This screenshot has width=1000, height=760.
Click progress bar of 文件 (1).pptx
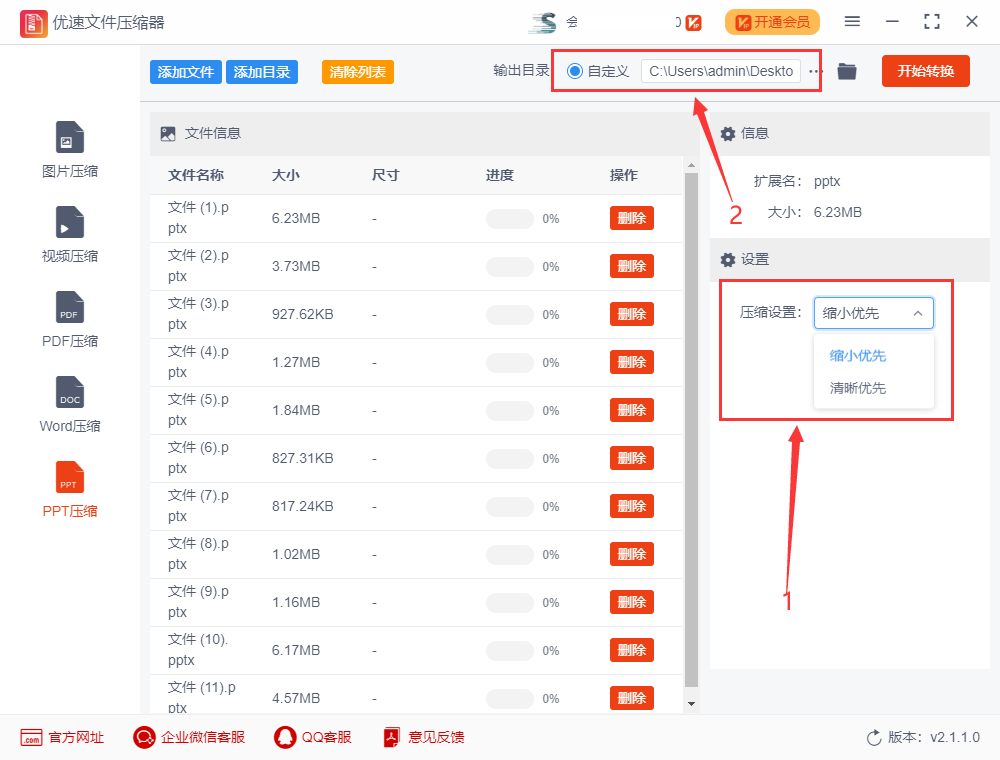[510, 219]
